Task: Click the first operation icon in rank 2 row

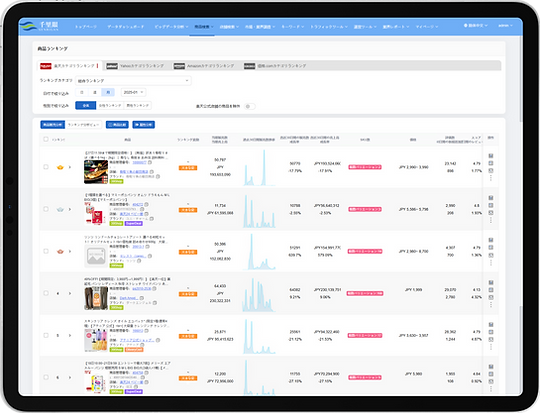Action: [491, 198]
